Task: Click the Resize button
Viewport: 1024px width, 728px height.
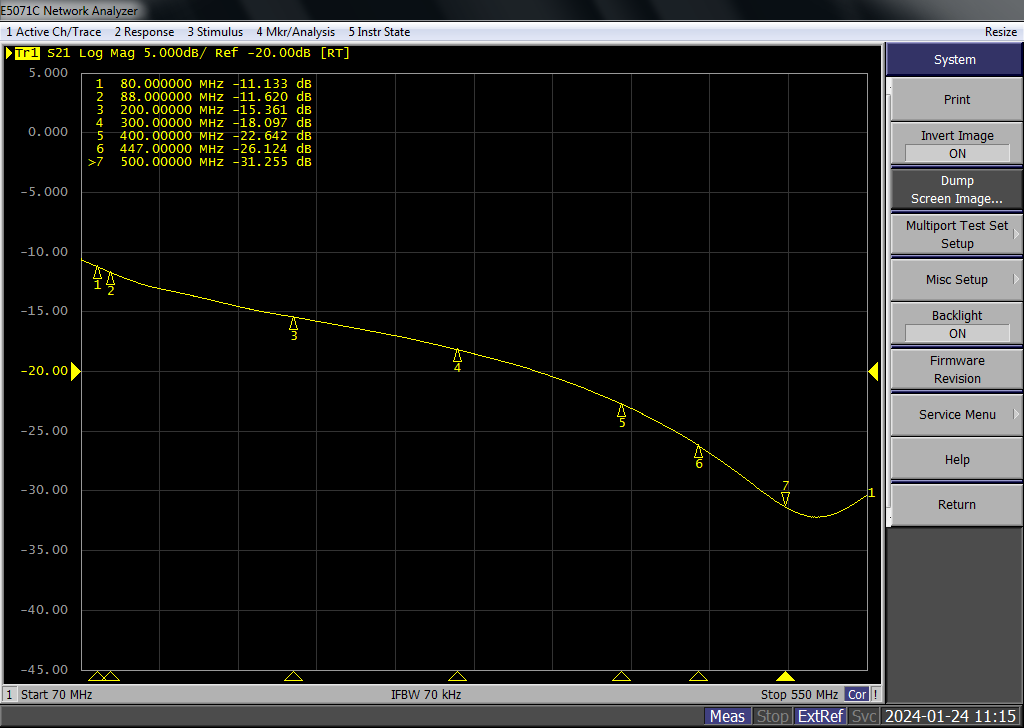Action: 1000,32
